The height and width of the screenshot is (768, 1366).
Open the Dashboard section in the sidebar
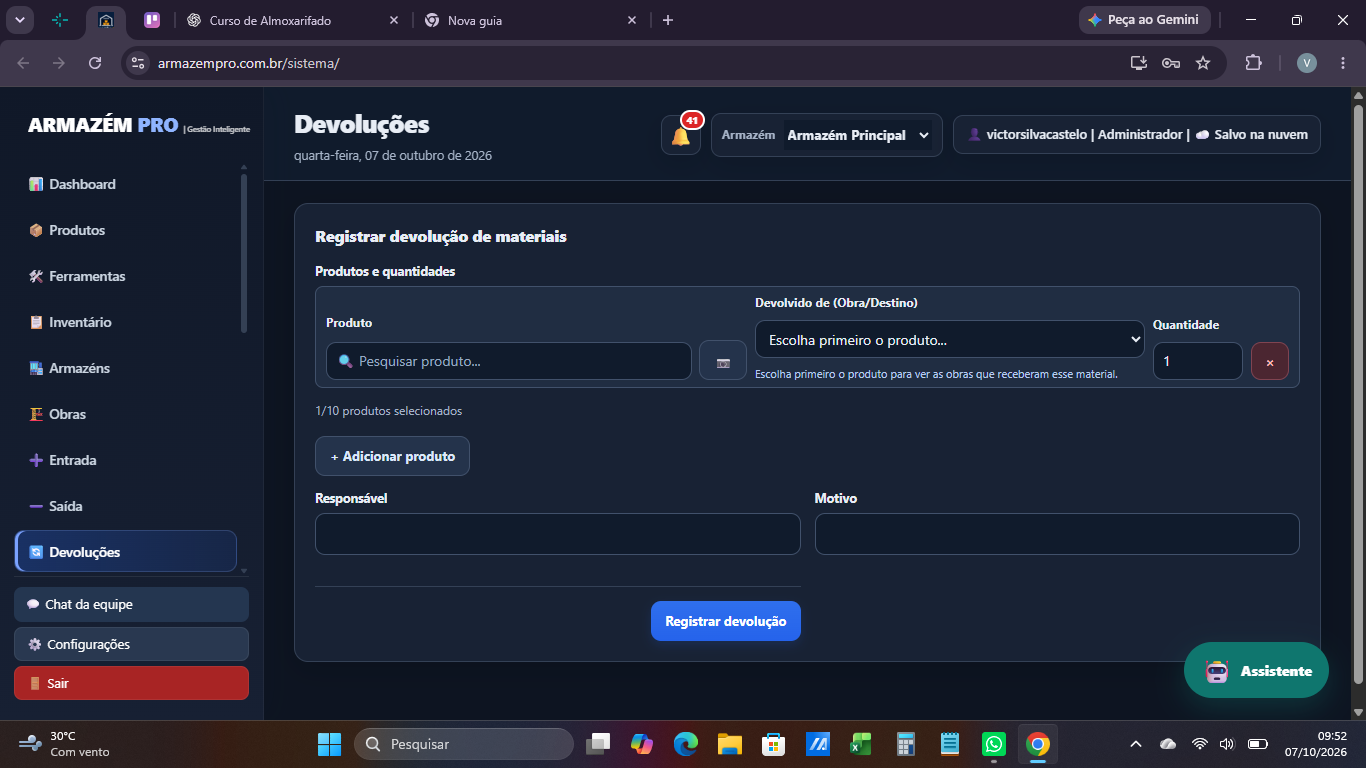click(x=126, y=184)
